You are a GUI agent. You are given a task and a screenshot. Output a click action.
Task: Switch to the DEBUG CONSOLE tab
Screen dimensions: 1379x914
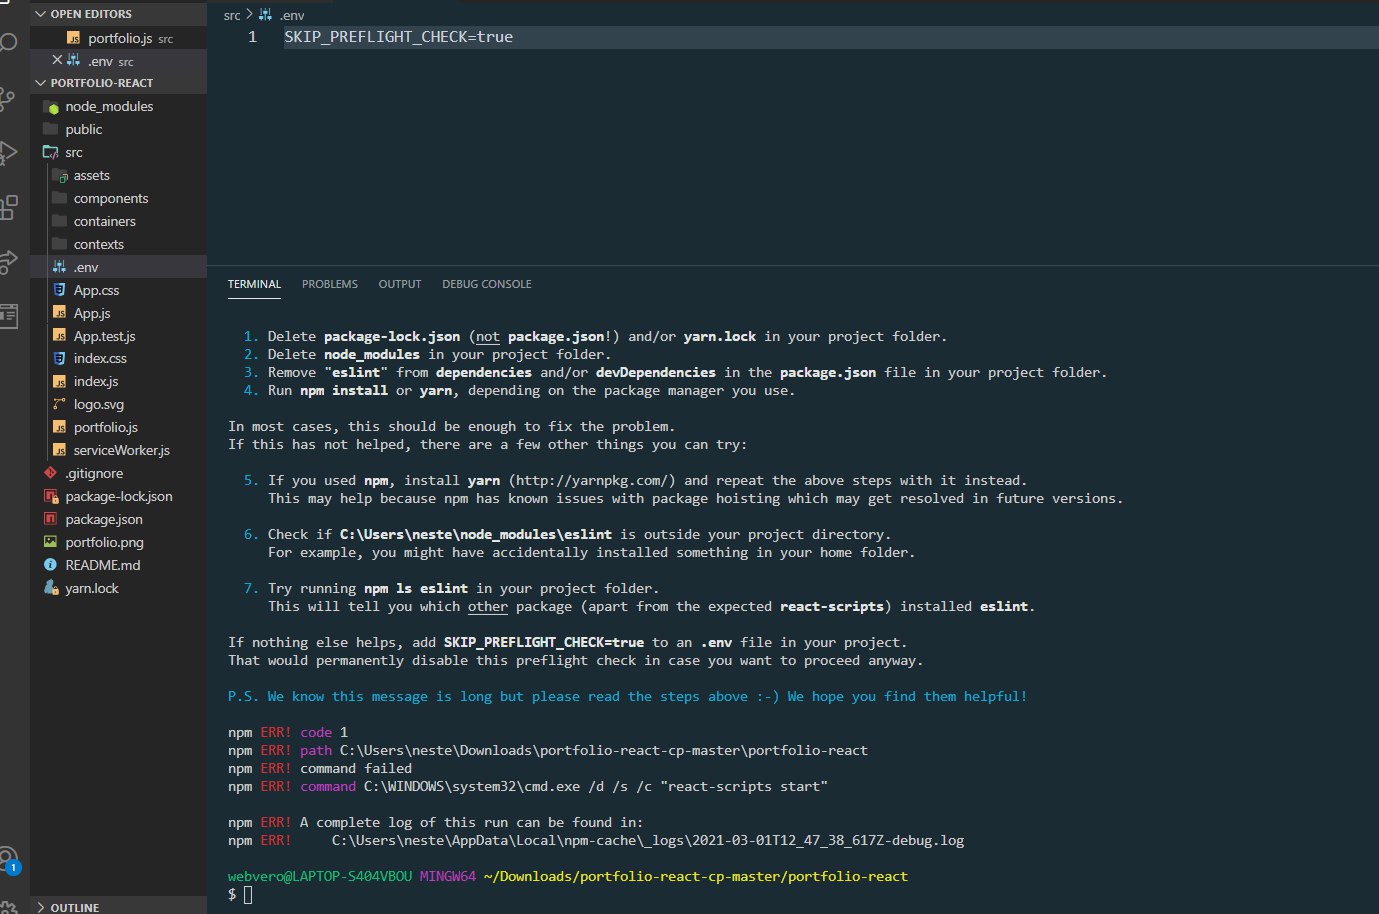click(487, 284)
